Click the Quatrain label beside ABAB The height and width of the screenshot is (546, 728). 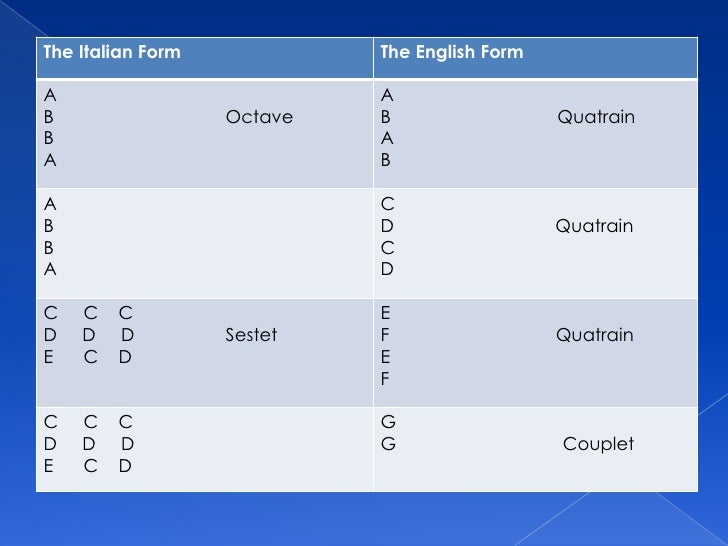(x=596, y=117)
